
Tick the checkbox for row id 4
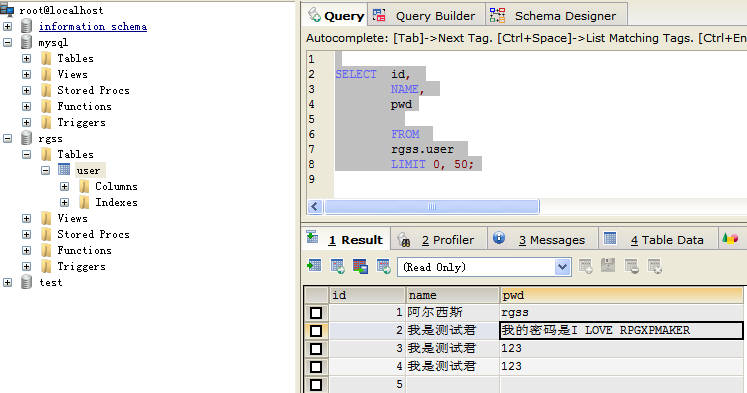point(316,367)
